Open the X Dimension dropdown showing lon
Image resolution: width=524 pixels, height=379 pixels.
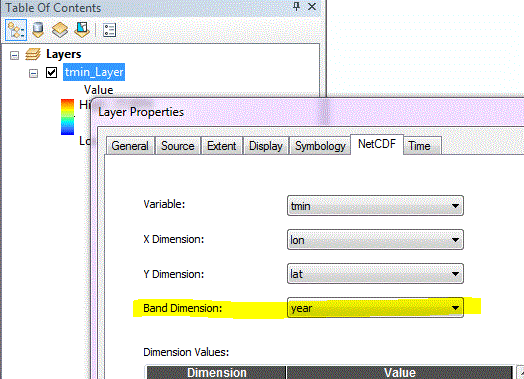coord(375,240)
